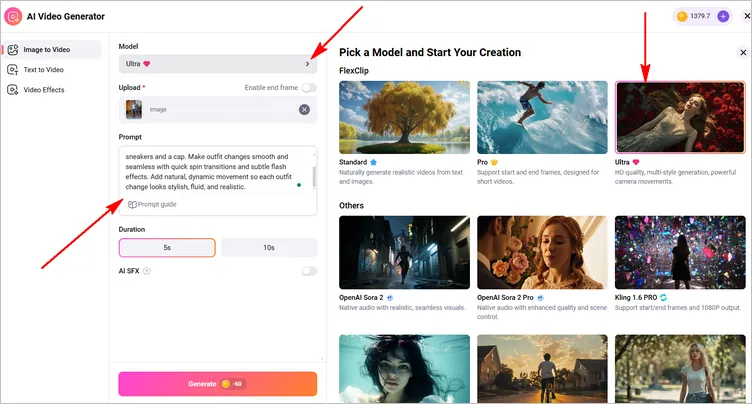Open the Model dropdown showing Ultra
This screenshot has height=404, width=752.
pos(218,64)
